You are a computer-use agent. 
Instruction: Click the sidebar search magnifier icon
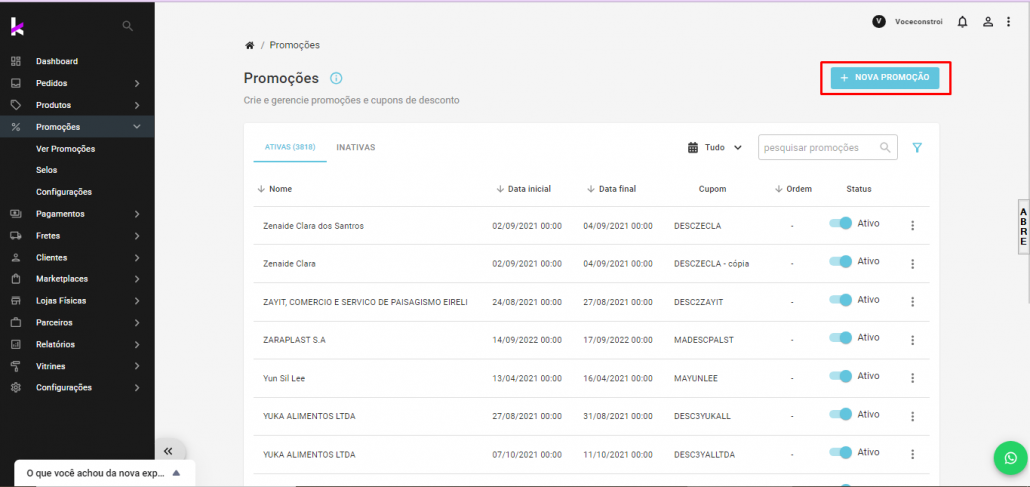pyautogui.click(x=127, y=25)
